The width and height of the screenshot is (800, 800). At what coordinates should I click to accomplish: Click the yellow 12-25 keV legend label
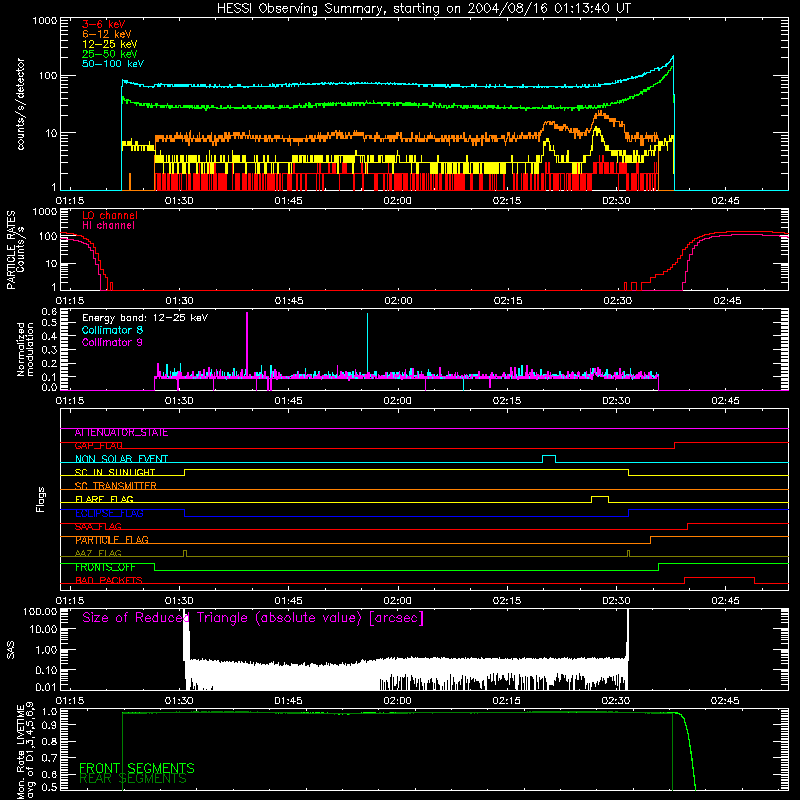click(x=109, y=44)
